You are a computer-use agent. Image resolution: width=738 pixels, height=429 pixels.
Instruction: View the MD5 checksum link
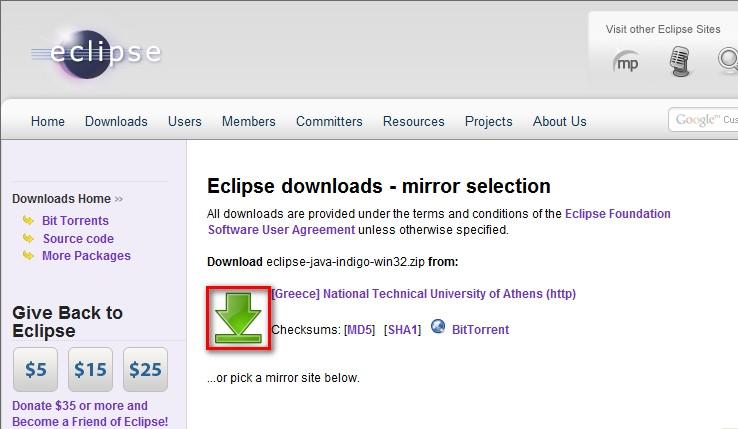pyautogui.click(x=360, y=330)
